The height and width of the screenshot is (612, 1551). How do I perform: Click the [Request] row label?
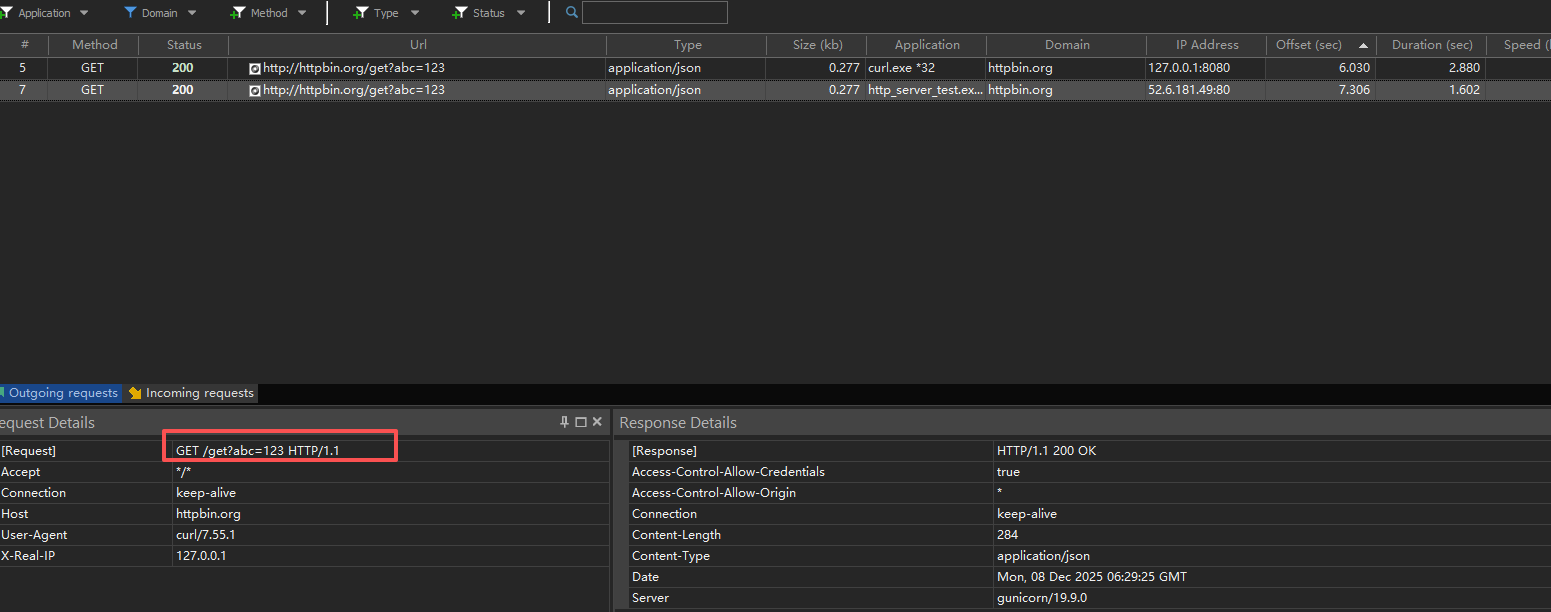(x=29, y=451)
